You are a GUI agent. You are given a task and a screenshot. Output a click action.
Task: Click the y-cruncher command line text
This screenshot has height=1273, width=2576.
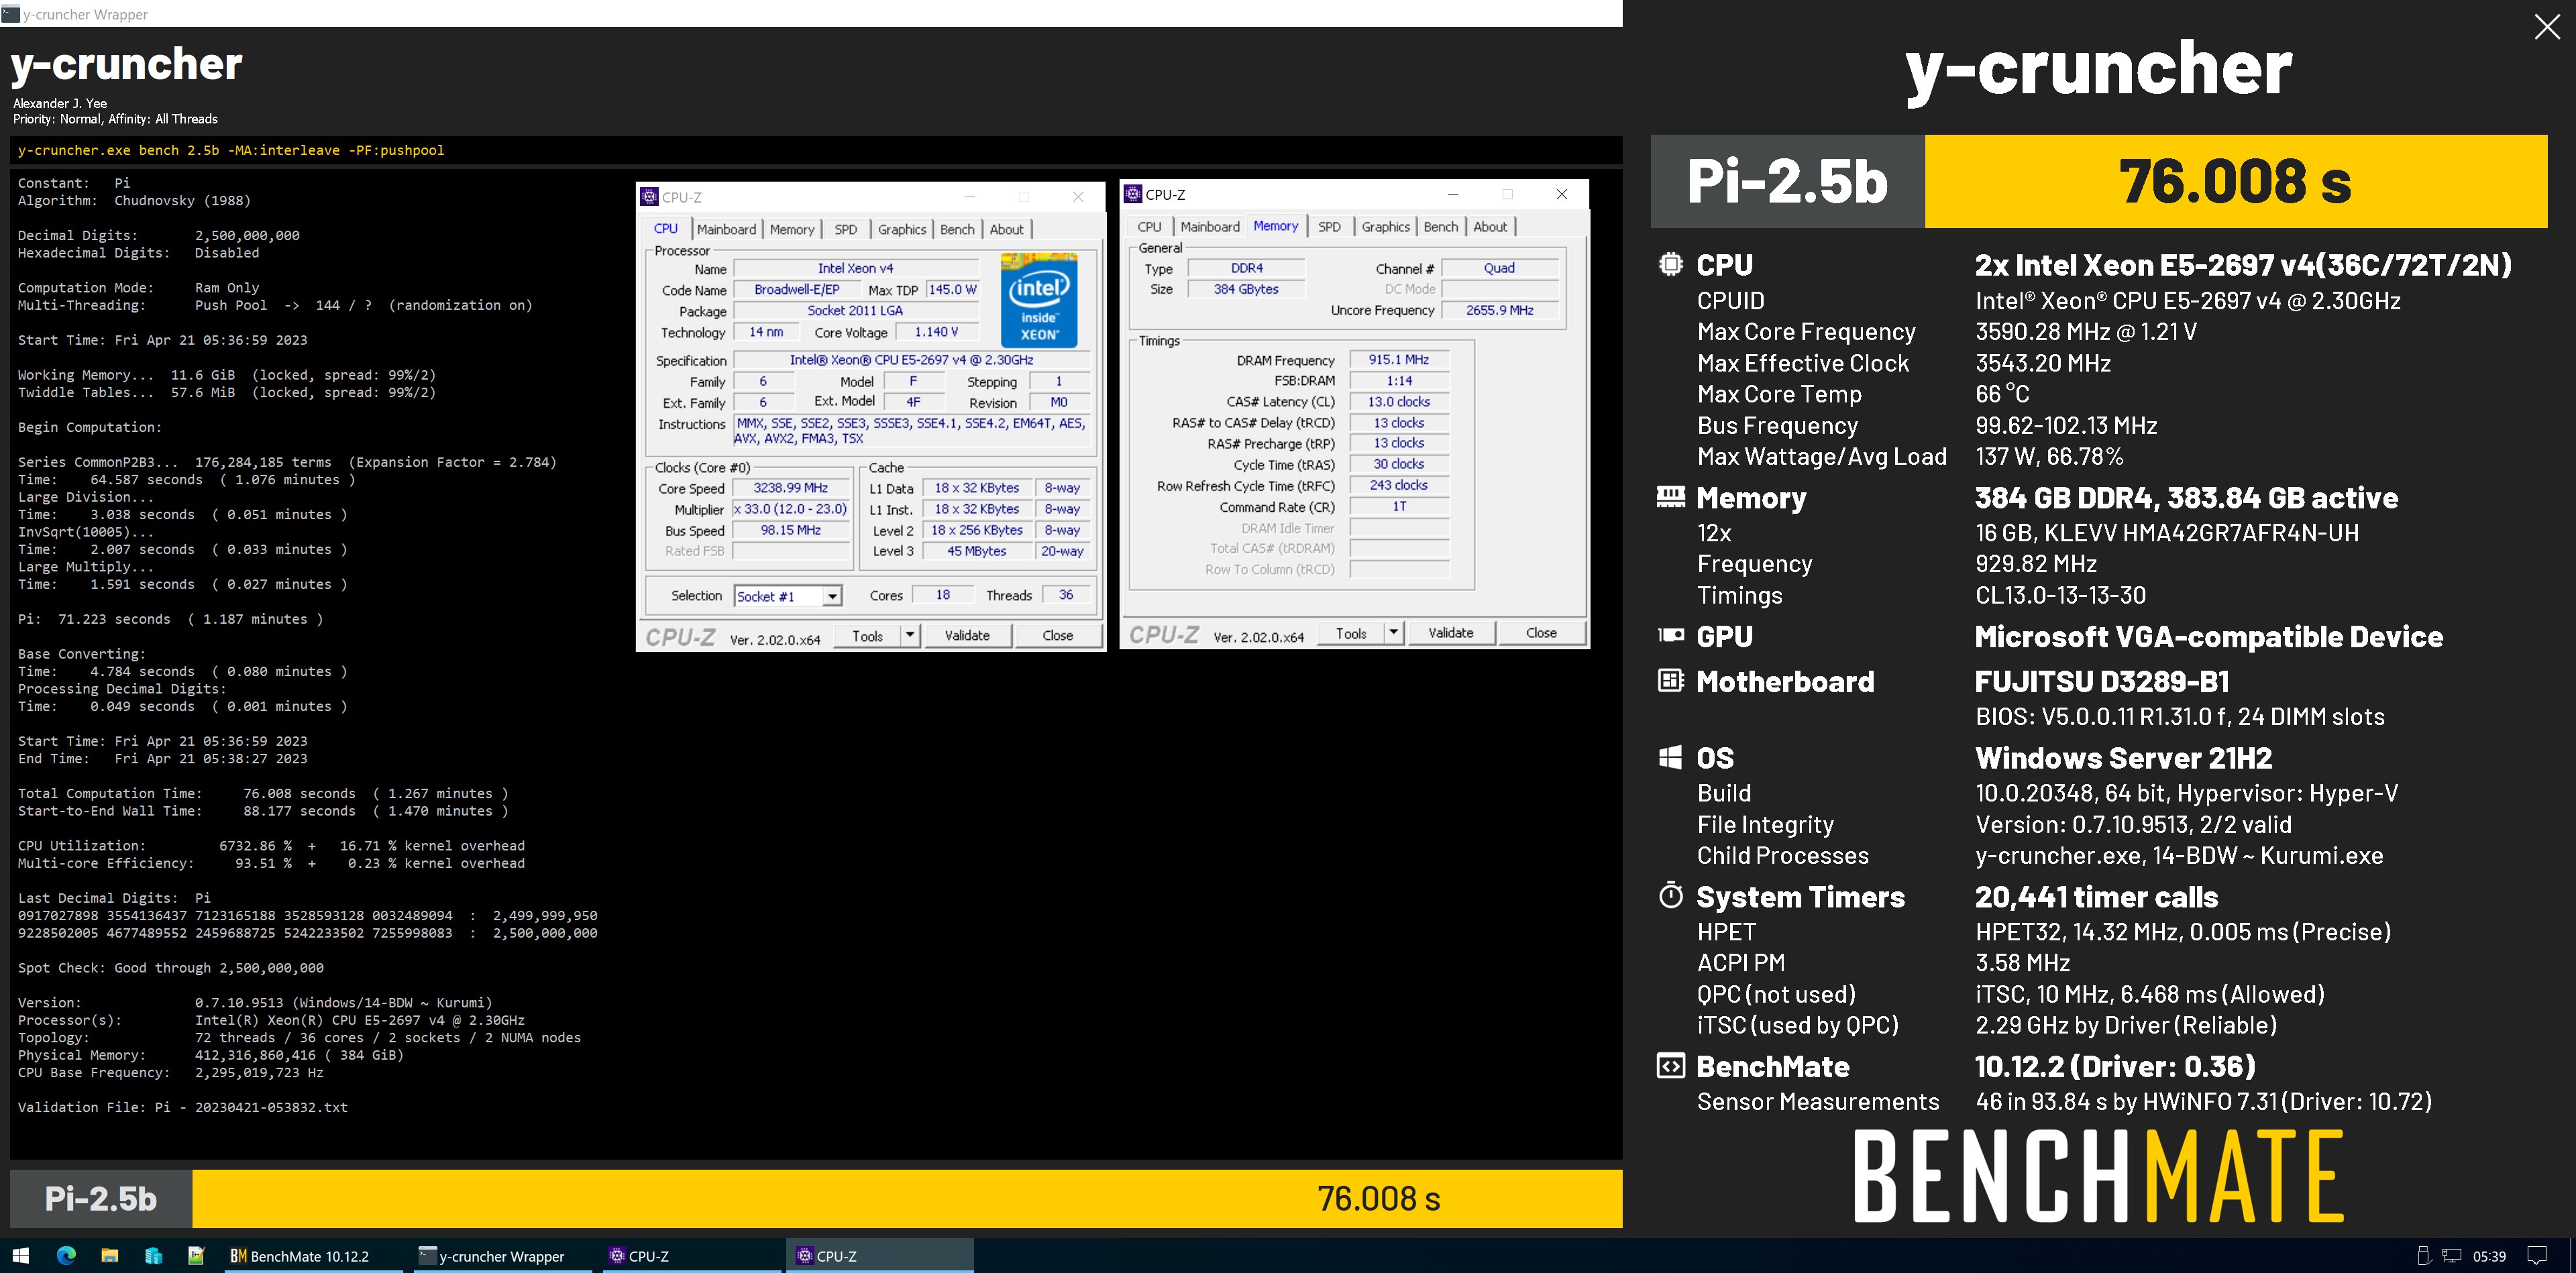(x=231, y=150)
